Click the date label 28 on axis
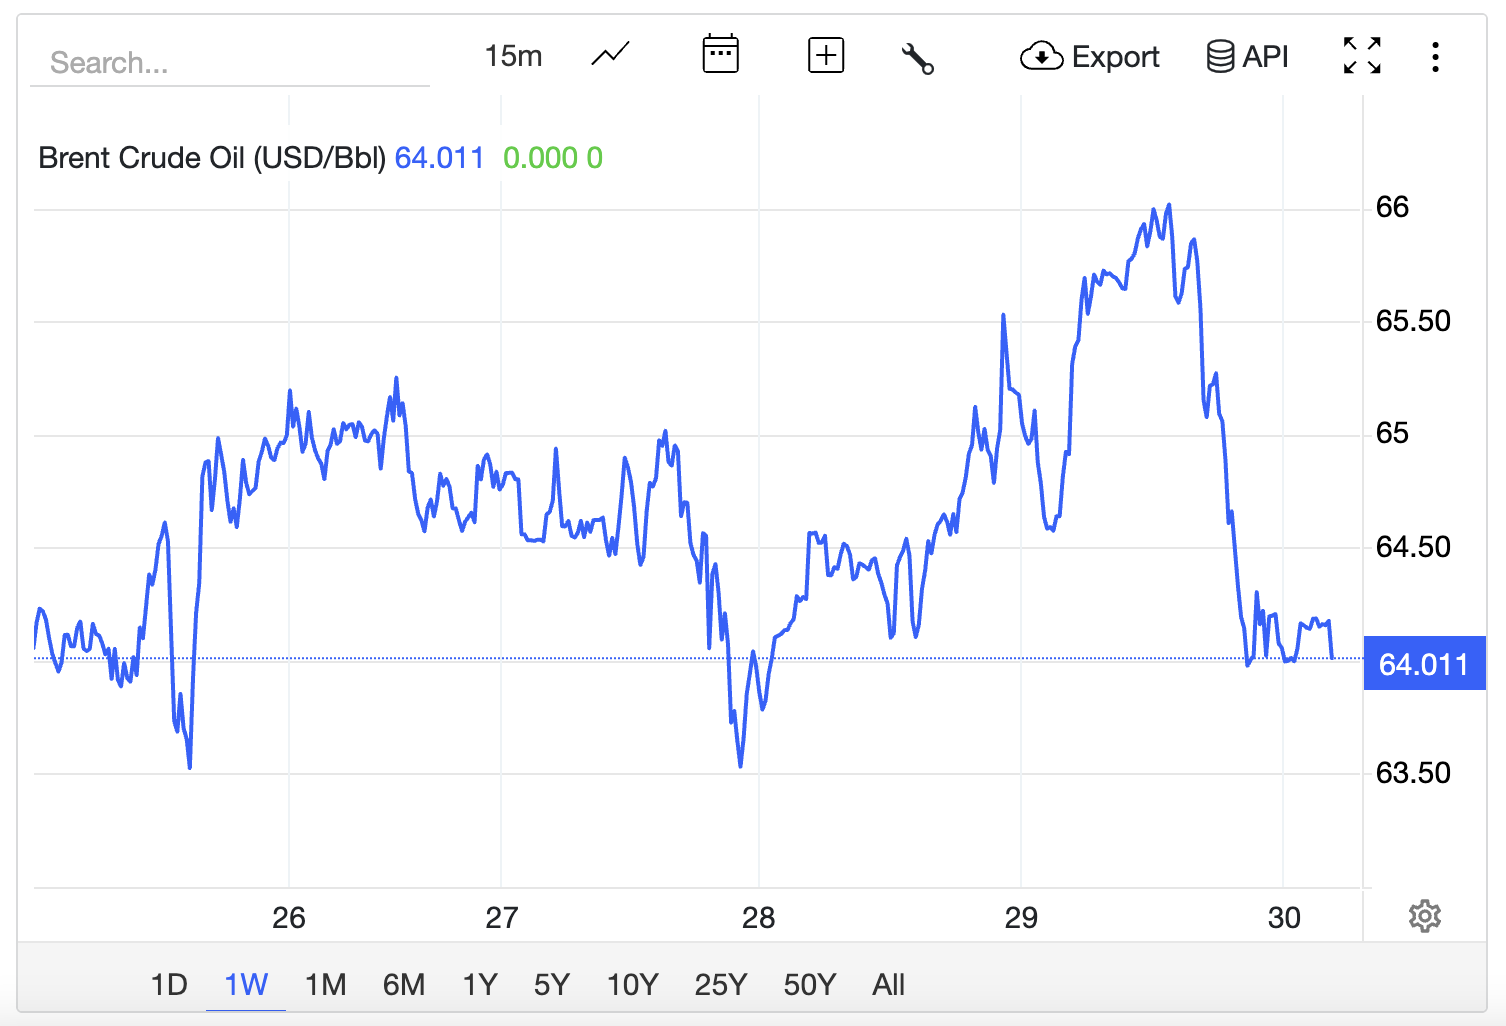The height and width of the screenshot is (1026, 1506). tap(759, 918)
